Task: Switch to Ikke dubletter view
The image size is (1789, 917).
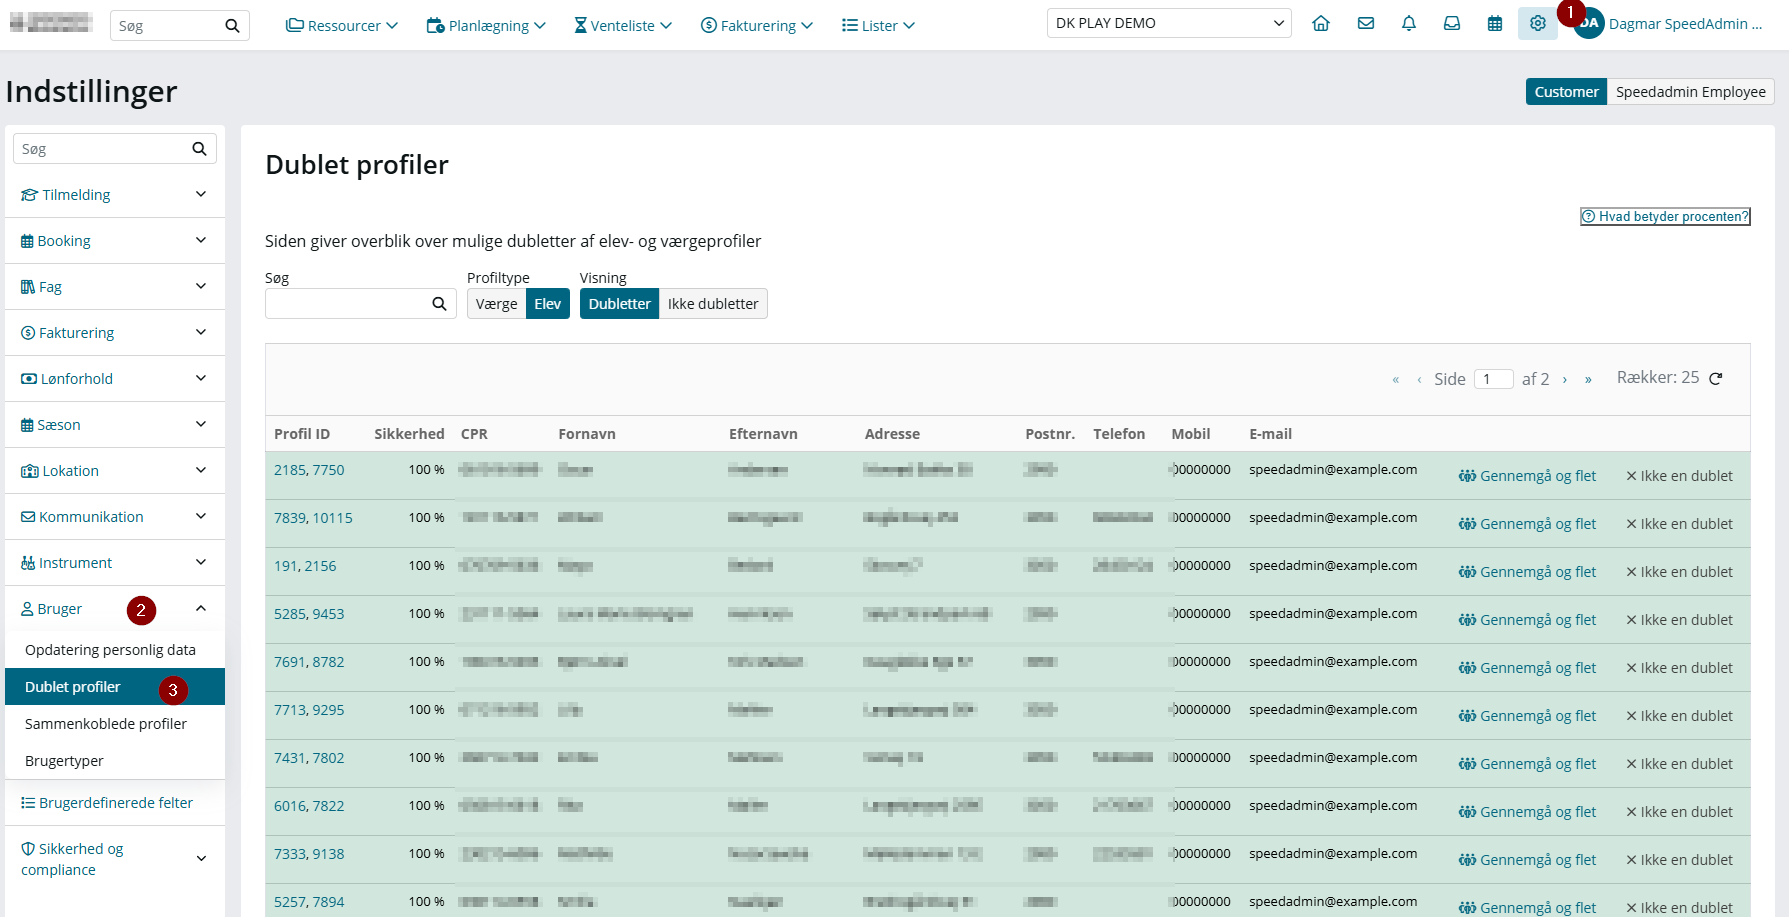Action: pos(713,304)
